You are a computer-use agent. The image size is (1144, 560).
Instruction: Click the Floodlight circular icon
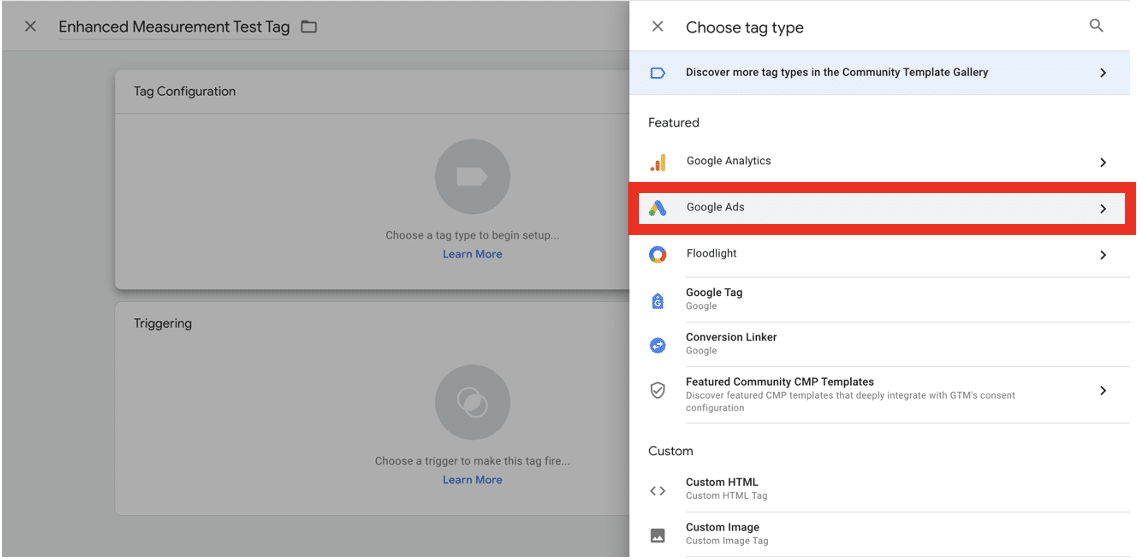coord(657,255)
